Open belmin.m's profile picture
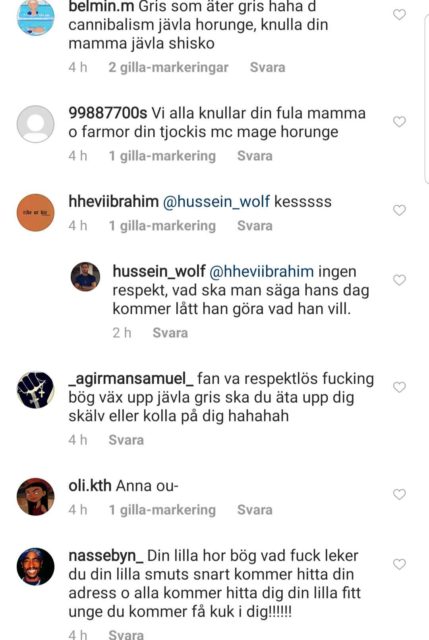 36,17
